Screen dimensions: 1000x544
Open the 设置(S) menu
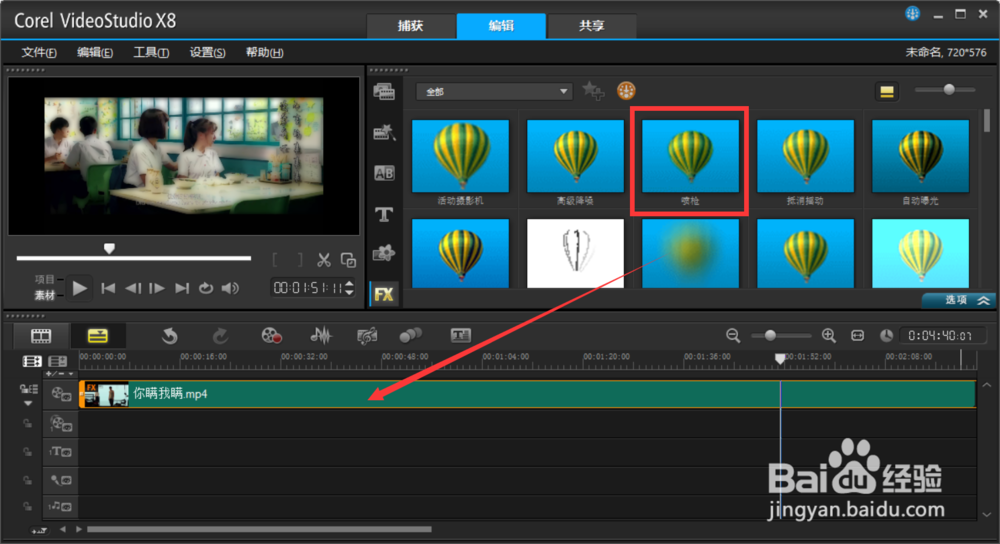(x=207, y=52)
